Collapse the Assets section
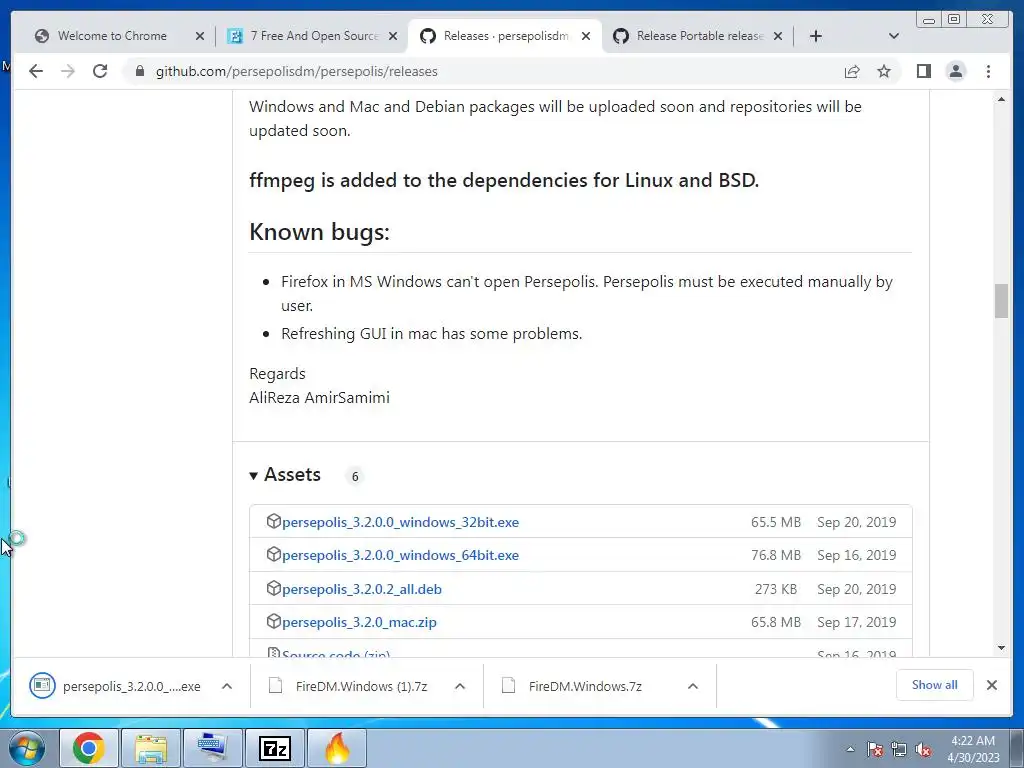Image resolution: width=1024 pixels, height=768 pixels. (x=285, y=475)
